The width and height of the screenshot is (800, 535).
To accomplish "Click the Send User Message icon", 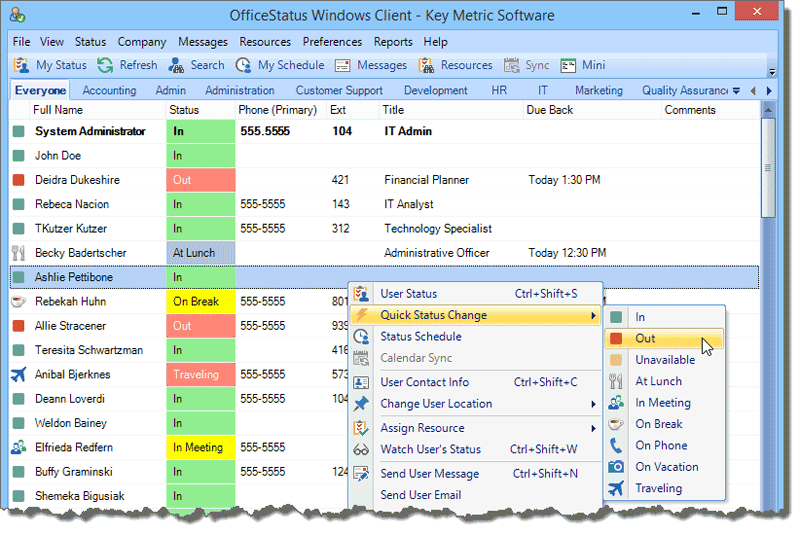I will (x=361, y=474).
